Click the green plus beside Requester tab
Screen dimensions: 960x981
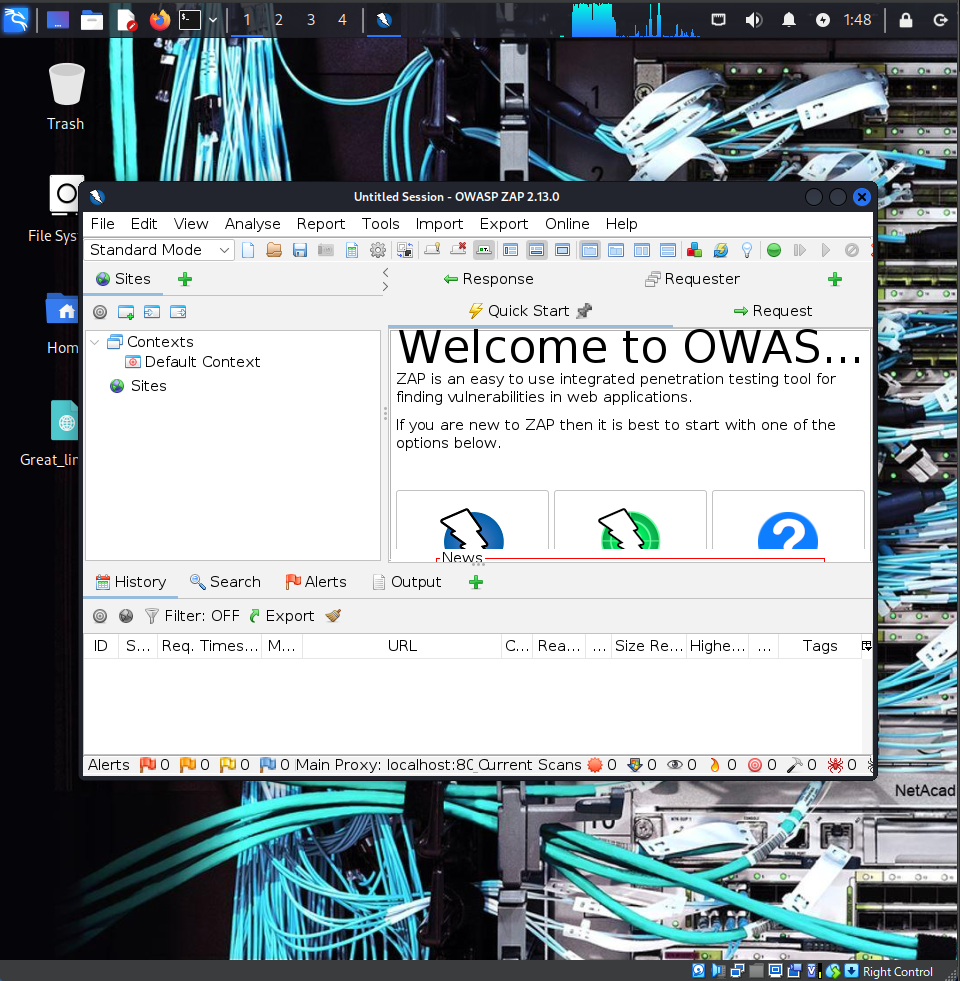[835, 279]
